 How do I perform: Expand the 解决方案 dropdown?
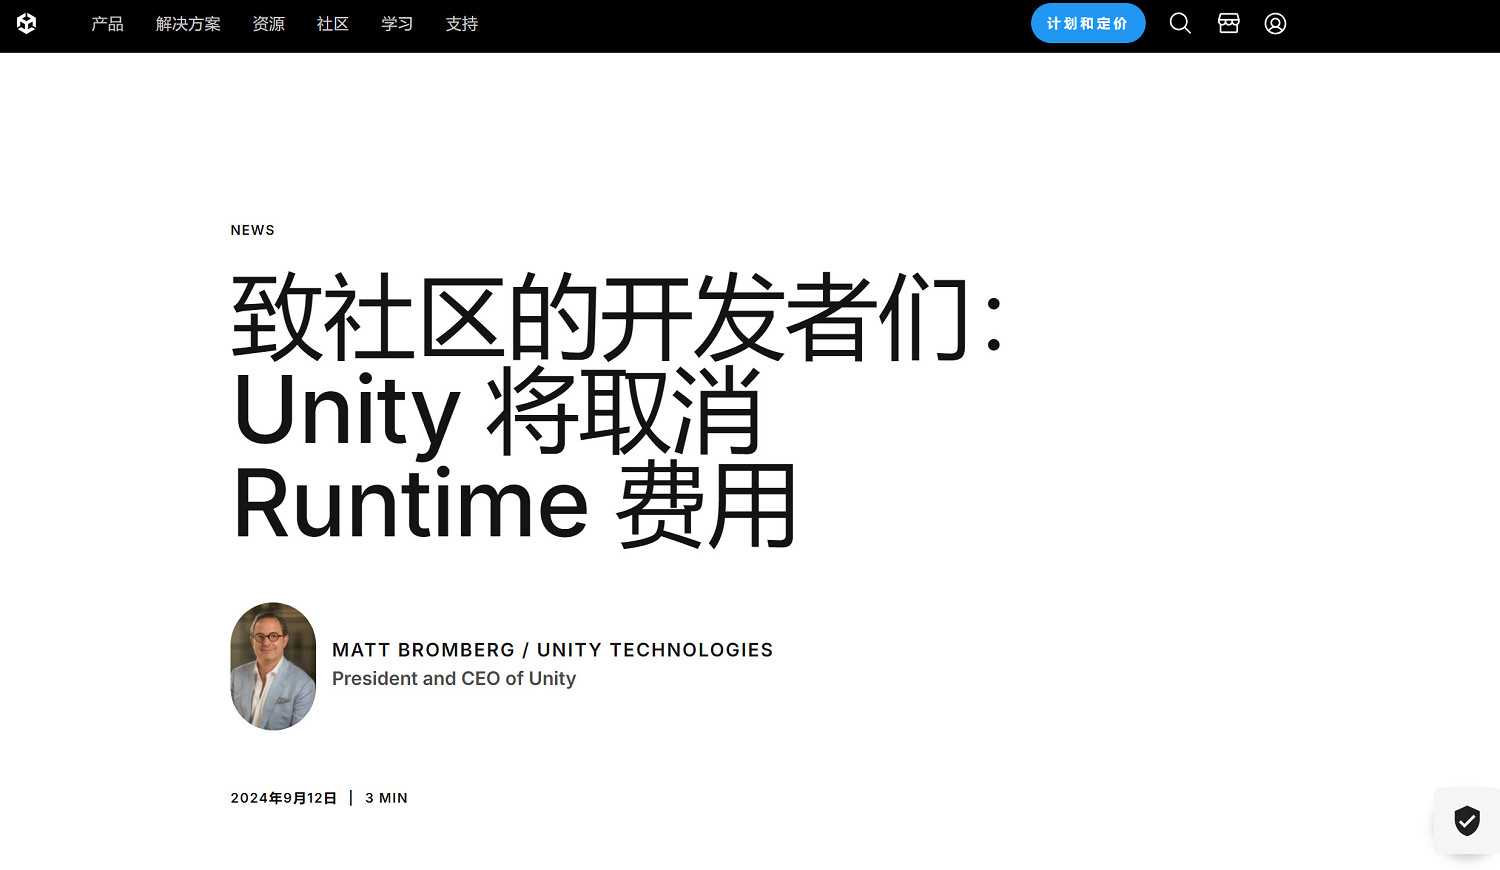pos(187,24)
